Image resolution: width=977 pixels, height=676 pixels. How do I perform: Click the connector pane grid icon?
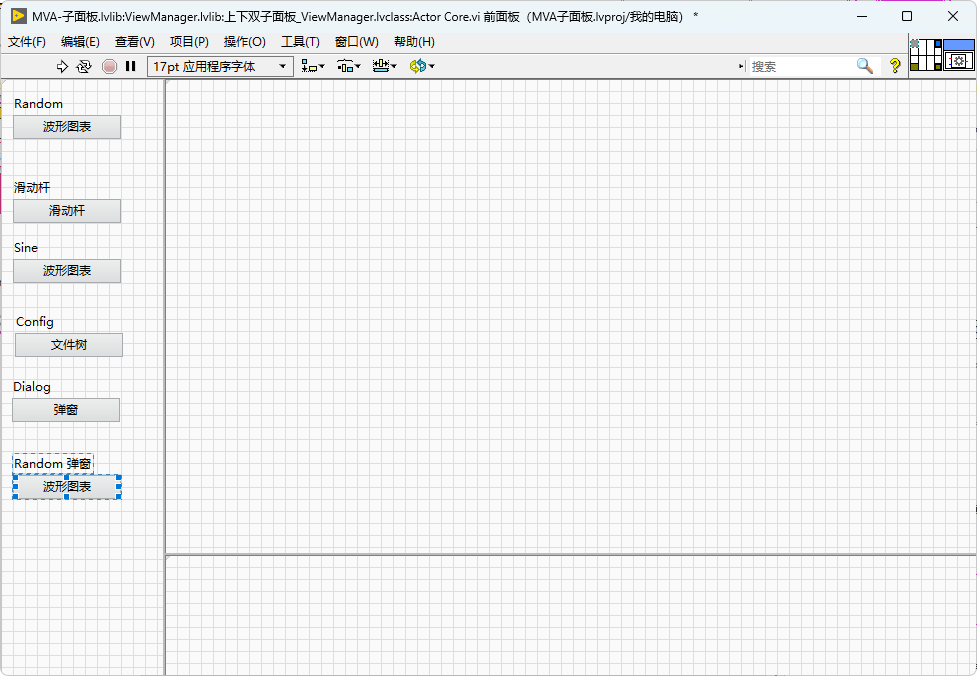(x=925, y=55)
